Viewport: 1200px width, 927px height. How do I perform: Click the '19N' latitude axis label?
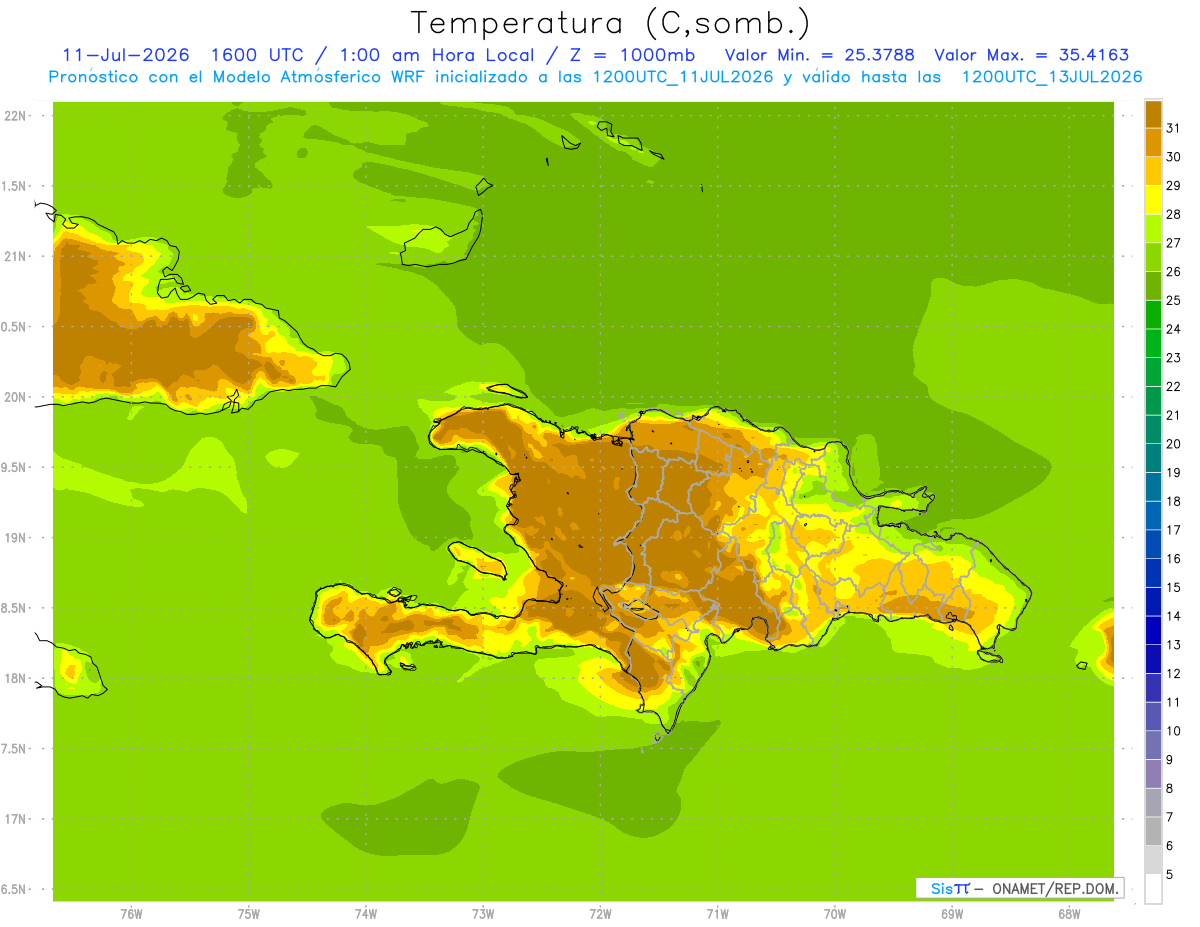pos(15,538)
